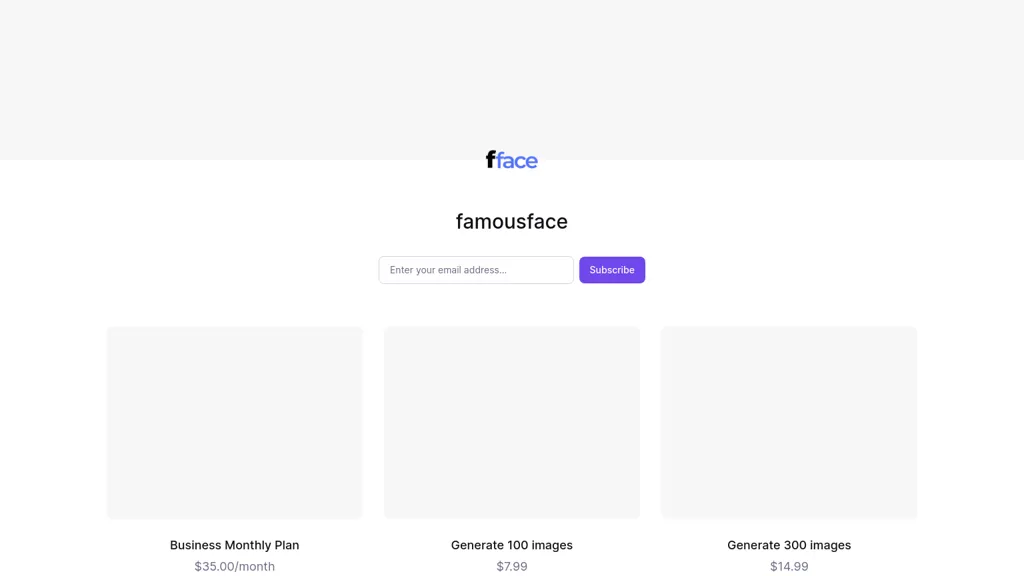
Task: Select the Generate 300 images title link
Action: pyautogui.click(x=789, y=545)
